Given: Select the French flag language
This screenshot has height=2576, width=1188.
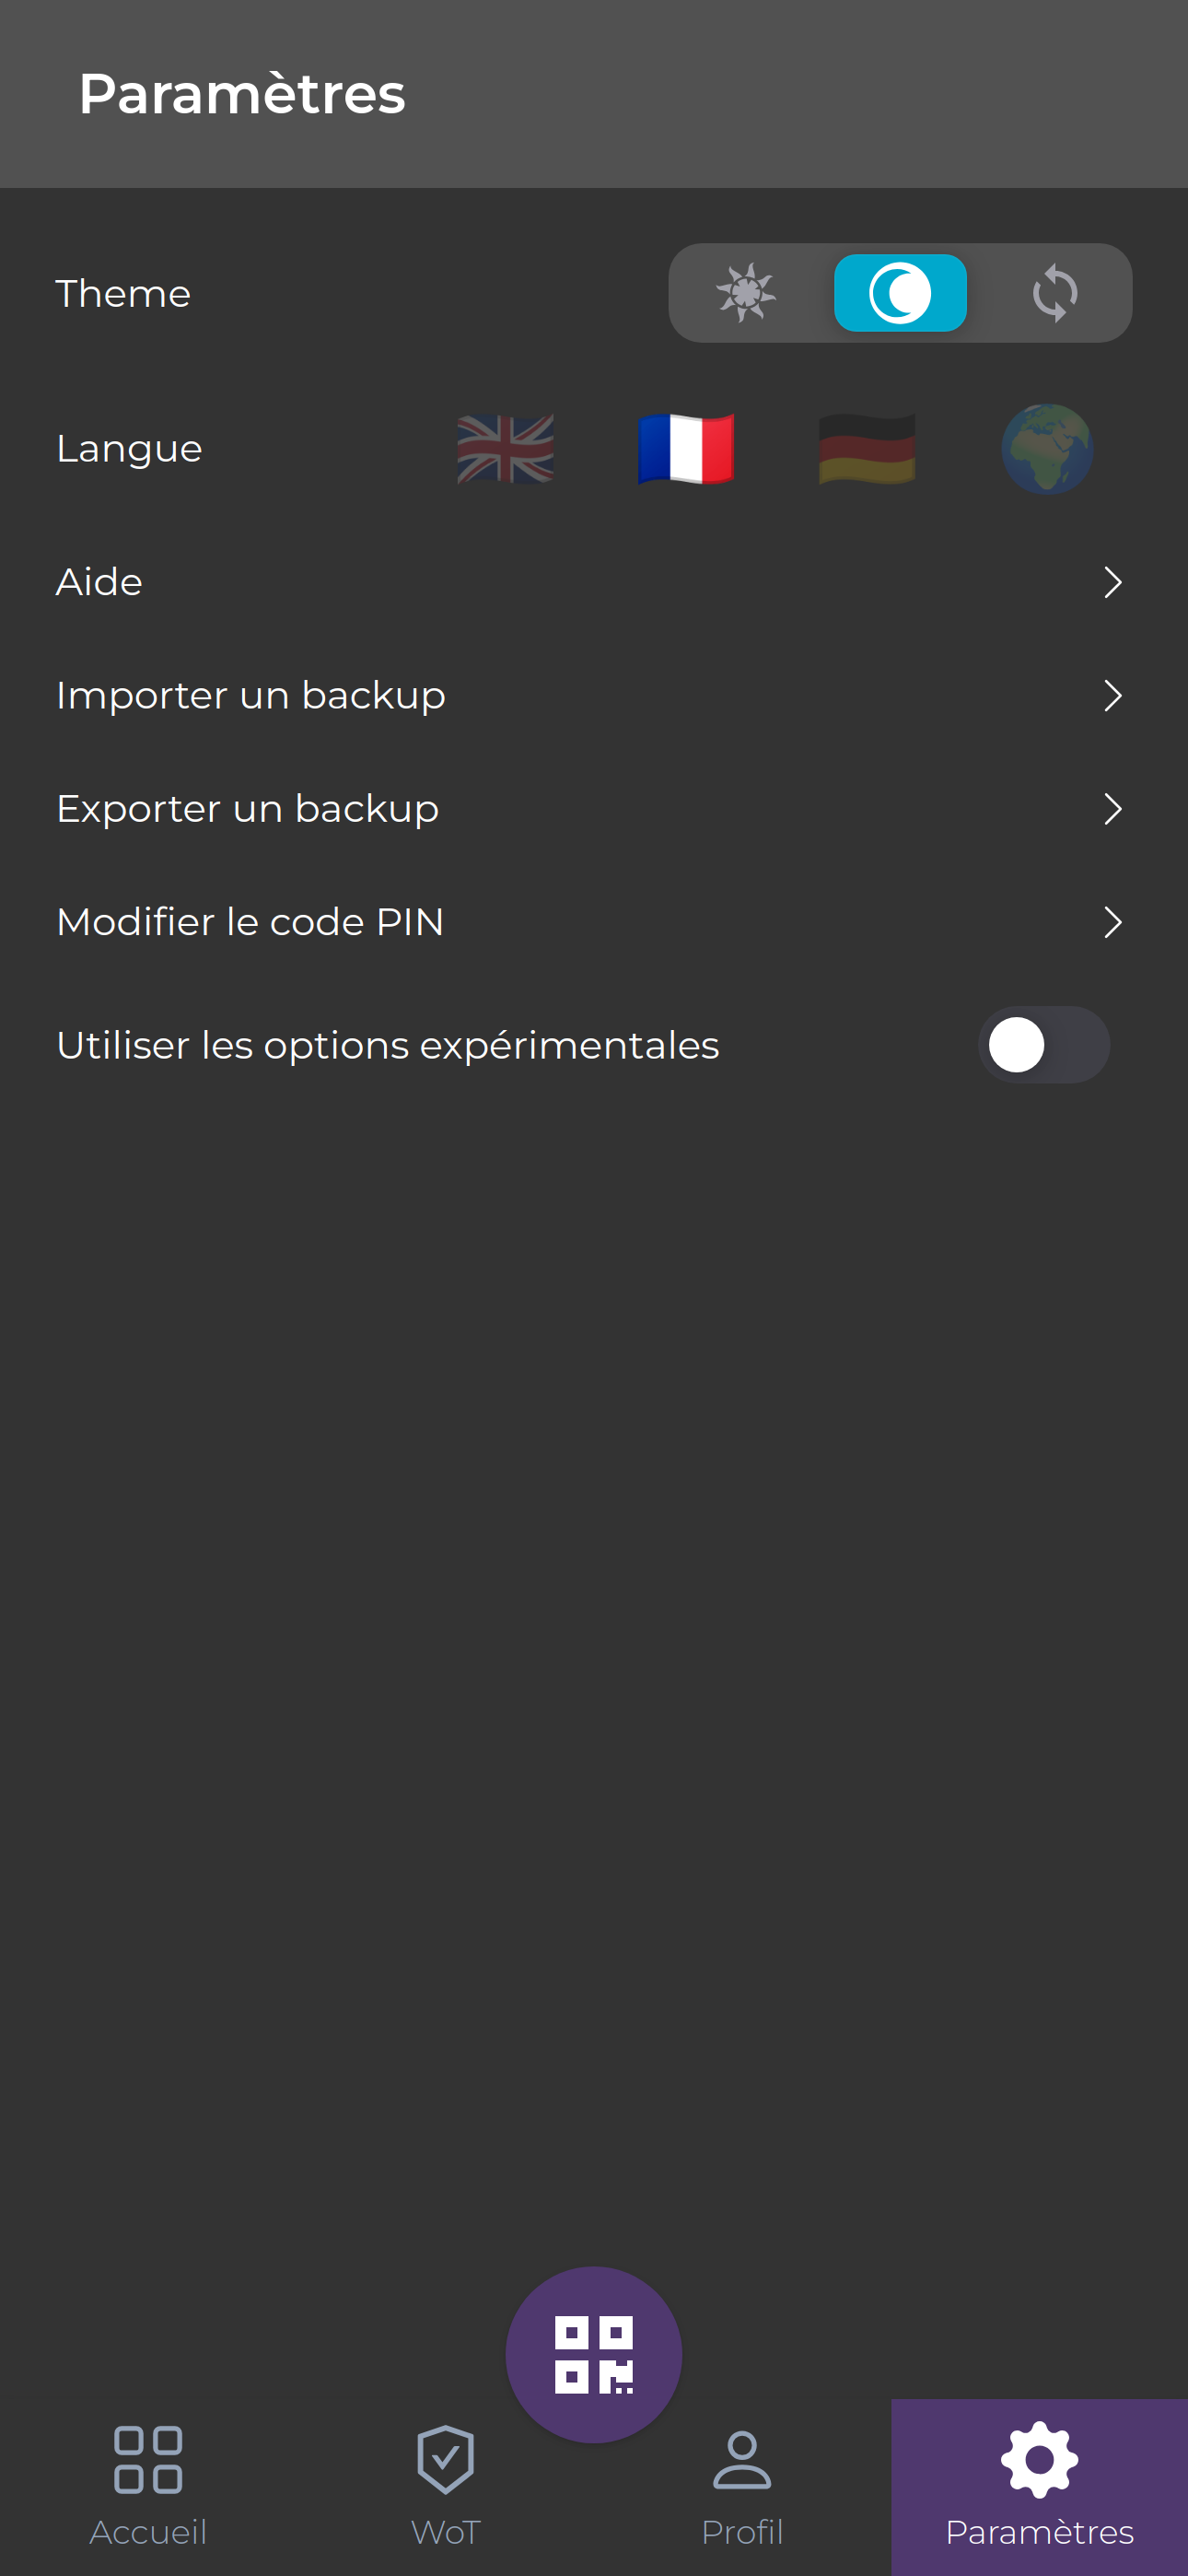Looking at the screenshot, I should 686,449.
